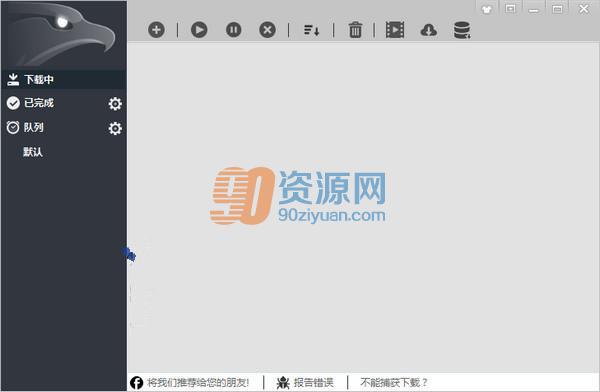Image resolution: width=600 pixels, height=392 pixels.
Task: Open the sort order icon in toolbar
Action: click(311, 30)
